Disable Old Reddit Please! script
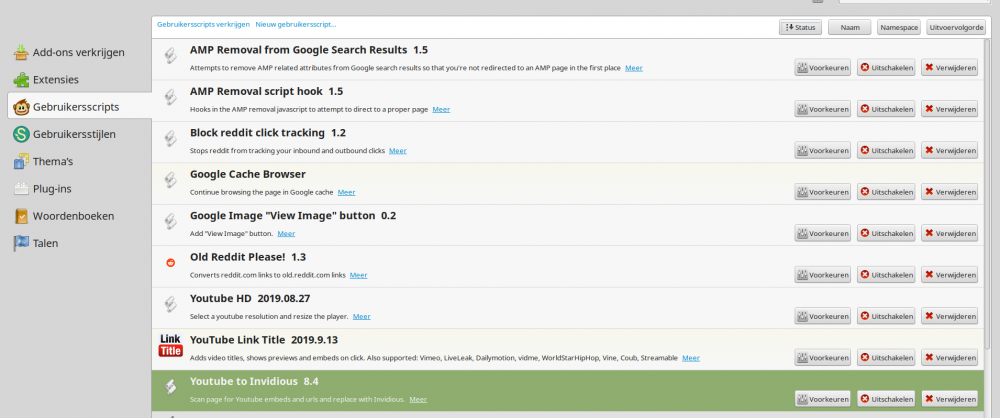1000x418 pixels. [886, 275]
